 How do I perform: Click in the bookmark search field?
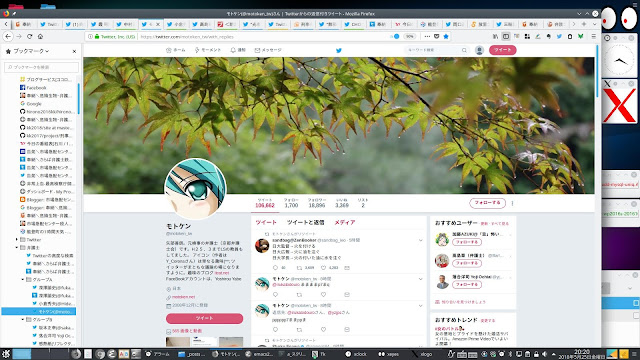coord(41,67)
